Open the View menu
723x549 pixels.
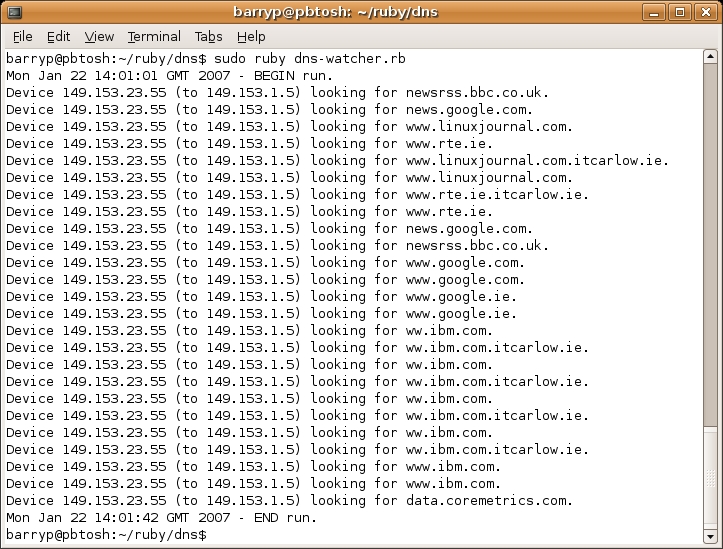[99, 36]
